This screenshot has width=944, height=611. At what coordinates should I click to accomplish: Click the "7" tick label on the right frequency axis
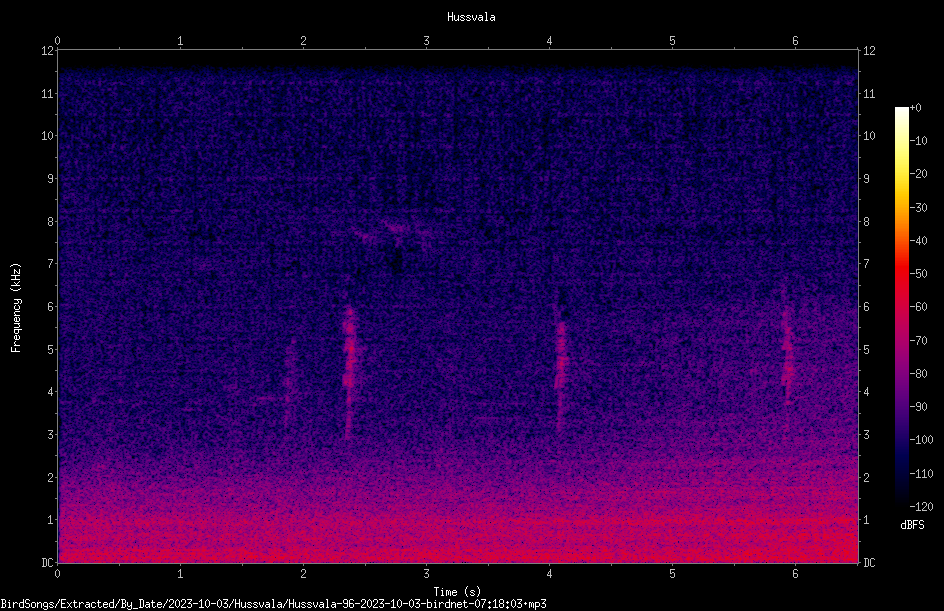pos(866,264)
